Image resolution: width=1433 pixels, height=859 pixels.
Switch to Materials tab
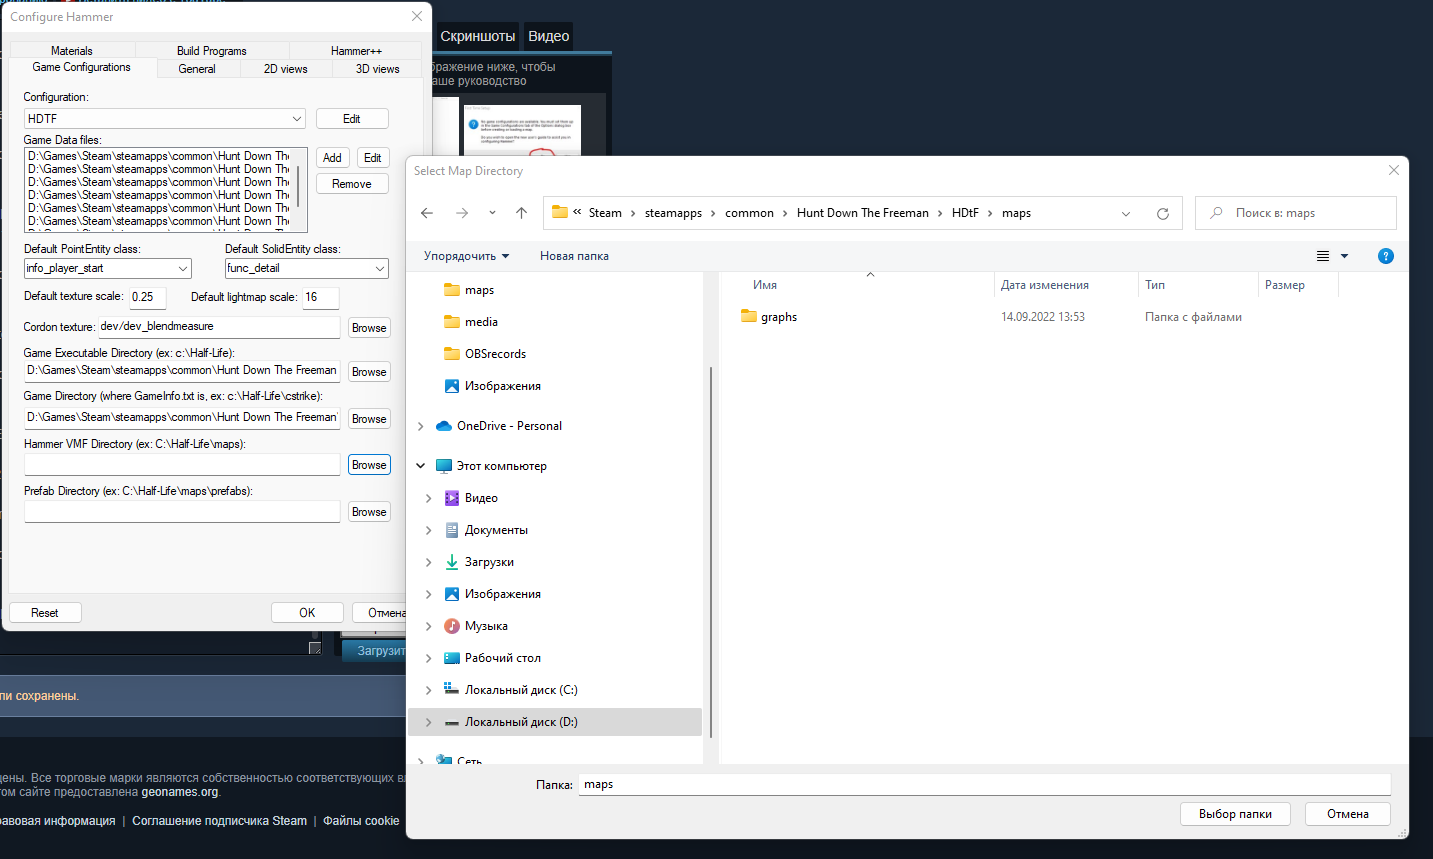pos(71,51)
